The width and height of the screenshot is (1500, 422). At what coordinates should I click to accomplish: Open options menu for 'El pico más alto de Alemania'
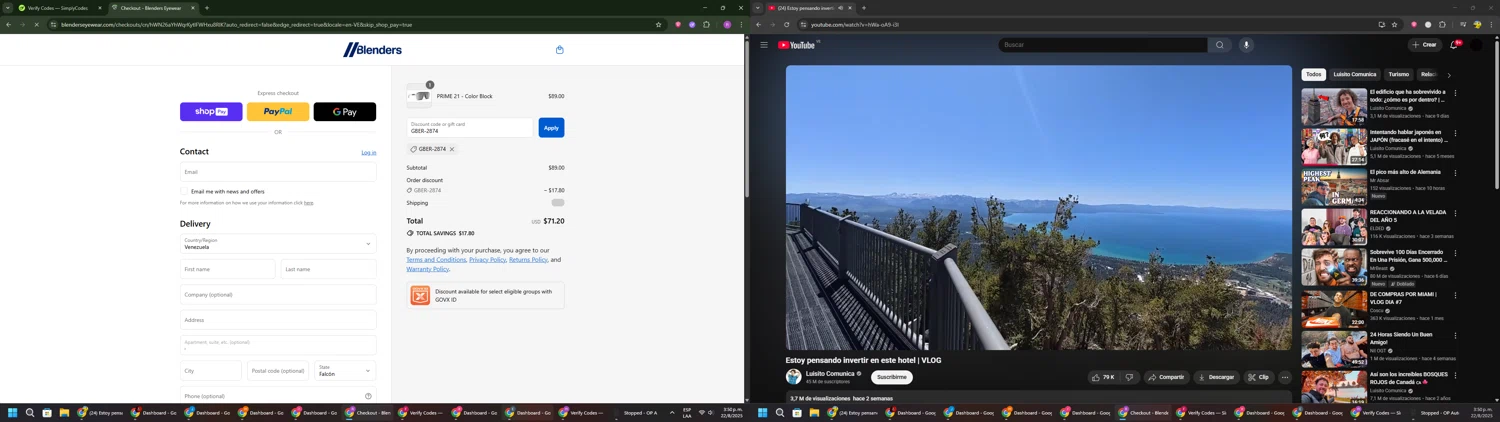(1455, 173)
